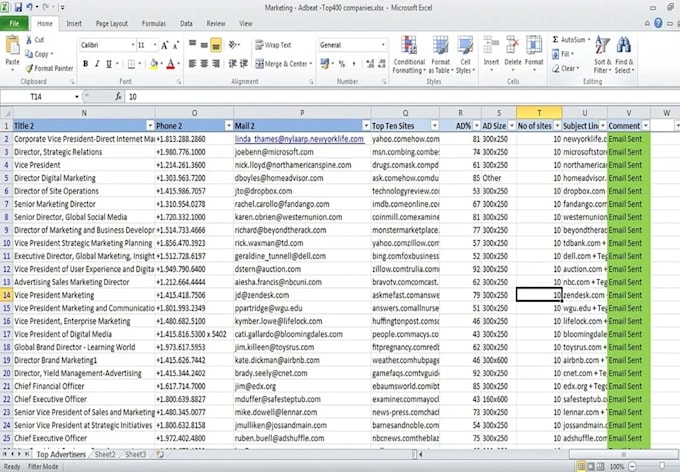Click the Help question mark icon
Screen dimensions: 680x472
[658, 23]
